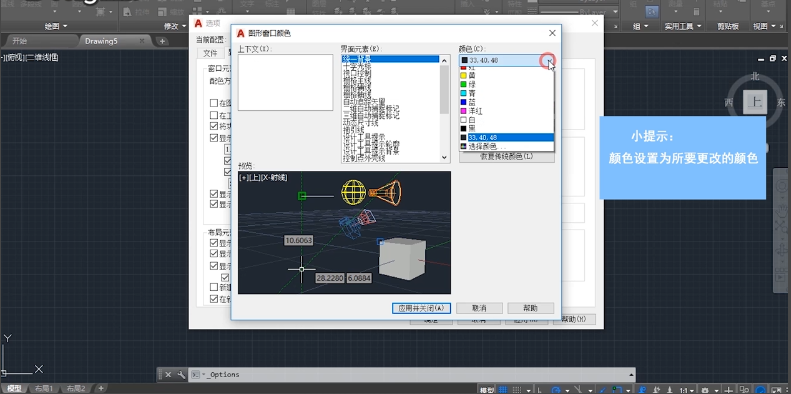Add a new layout with the plus icon
The height and width of the screenshot is (394, 791).
click(101, 388)
